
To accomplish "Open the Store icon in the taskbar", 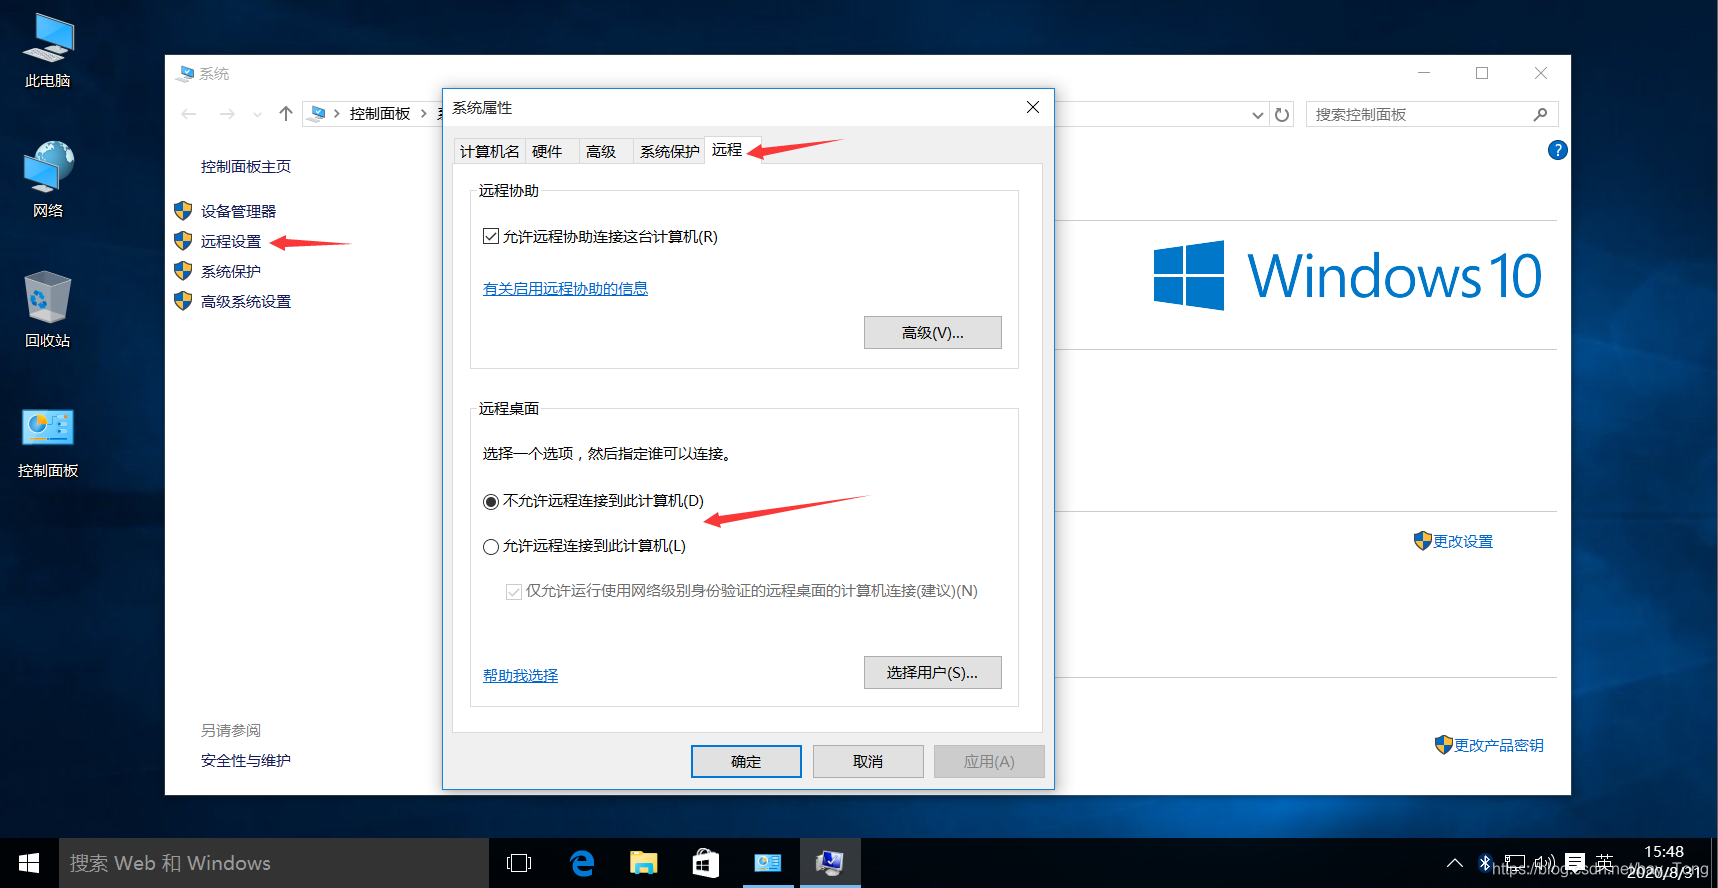I will click(x=705, y=863).
